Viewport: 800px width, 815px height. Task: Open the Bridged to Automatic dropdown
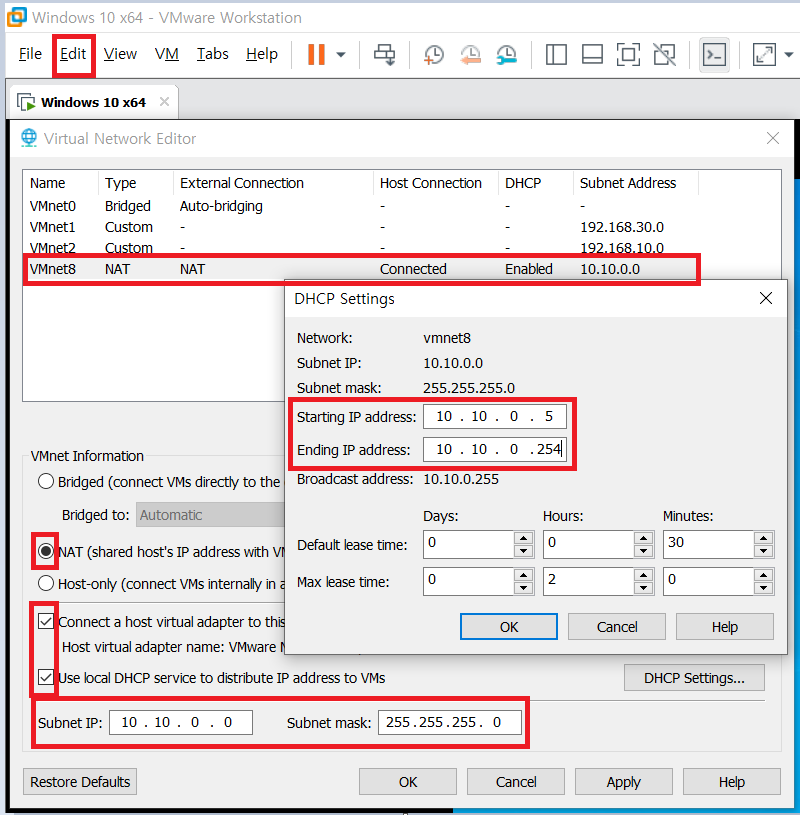[211, 515]
